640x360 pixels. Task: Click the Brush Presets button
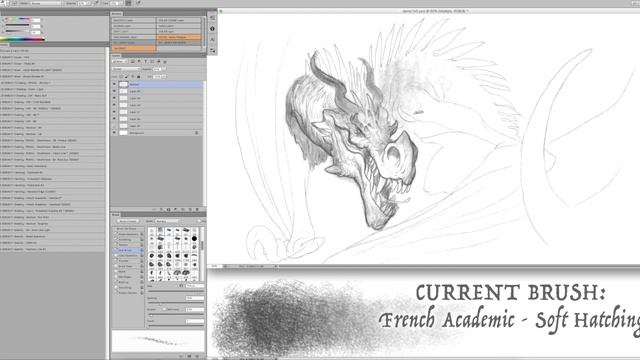coord(128,221)
